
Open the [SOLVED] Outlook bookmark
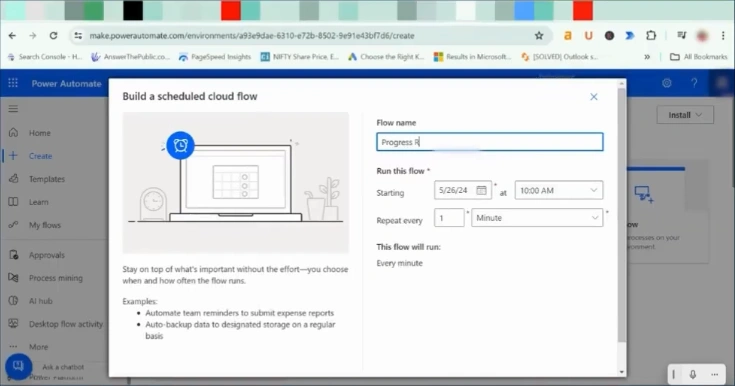point(559,57)
